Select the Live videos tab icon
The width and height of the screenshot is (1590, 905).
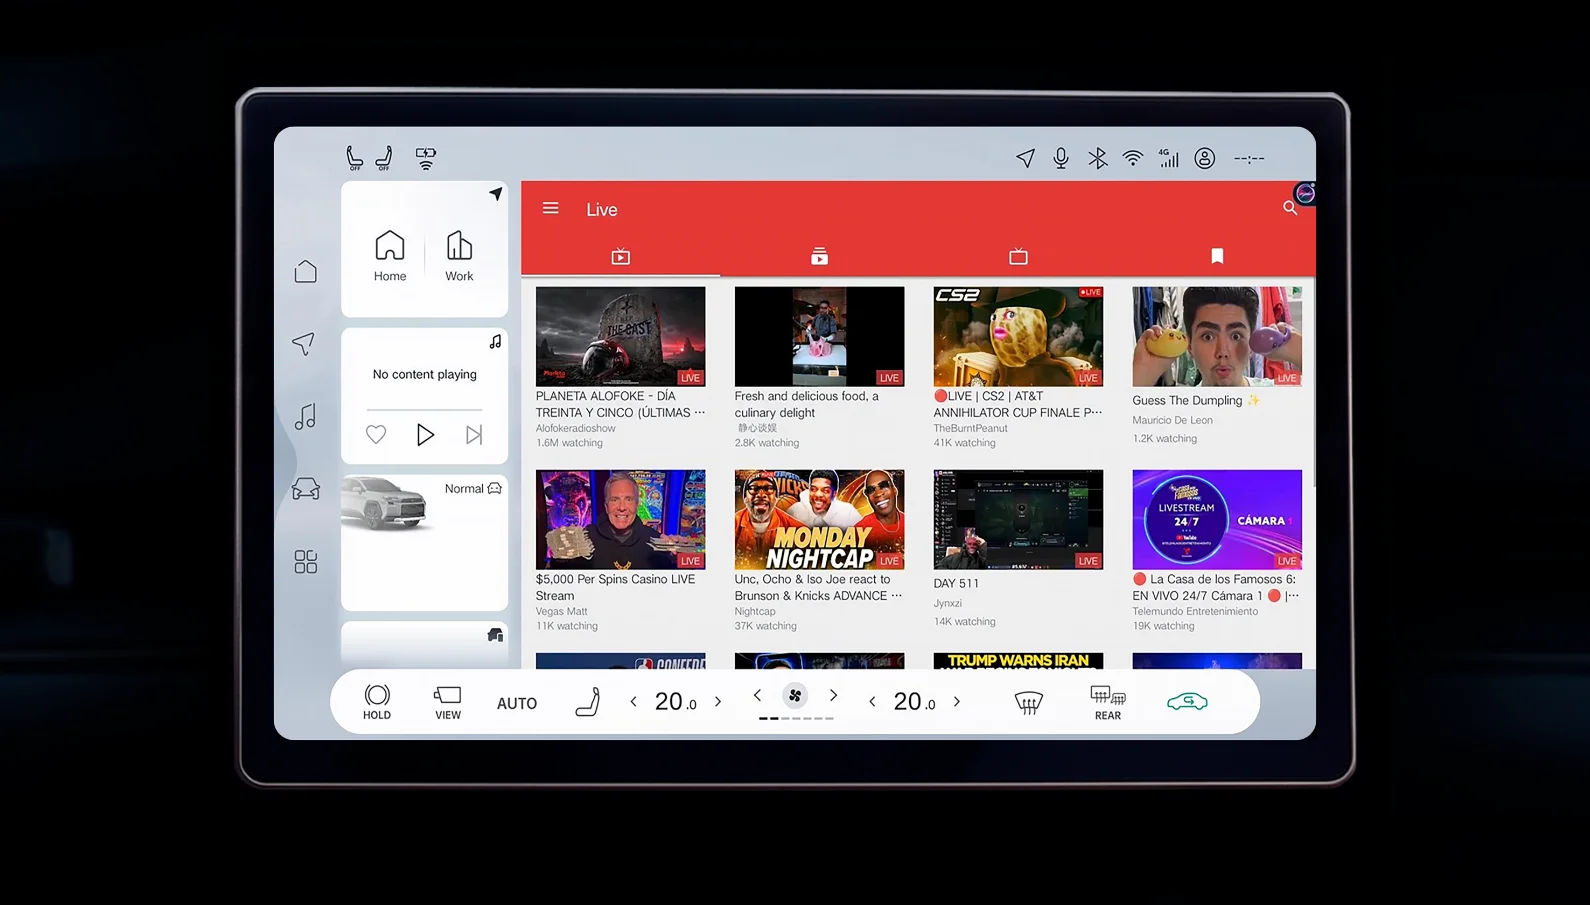[x=620, y=257]
